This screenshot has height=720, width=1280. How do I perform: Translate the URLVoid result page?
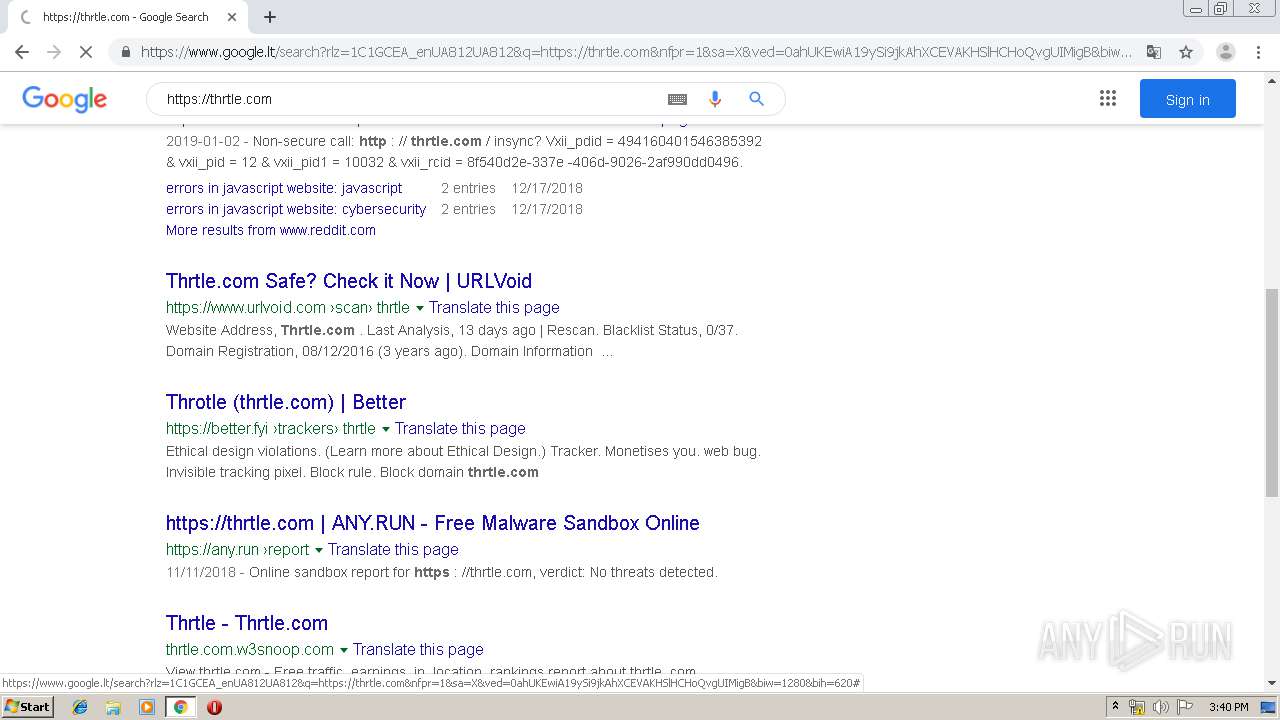[494, 308]
